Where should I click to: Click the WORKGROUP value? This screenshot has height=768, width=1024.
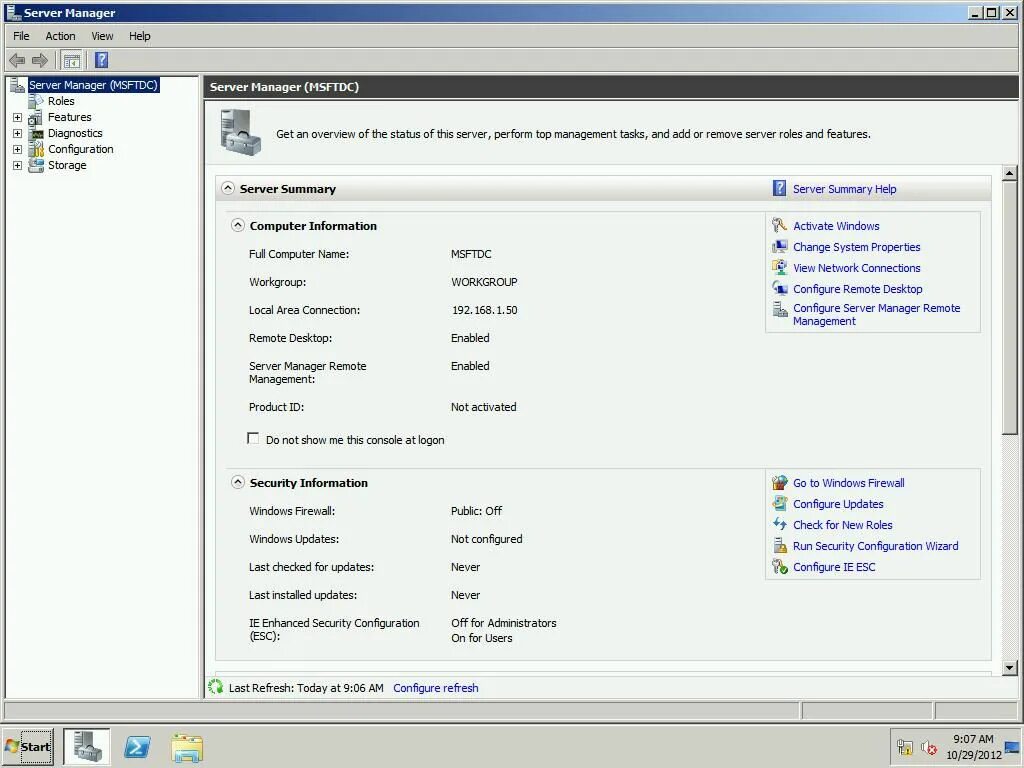(x=484, y=282)
